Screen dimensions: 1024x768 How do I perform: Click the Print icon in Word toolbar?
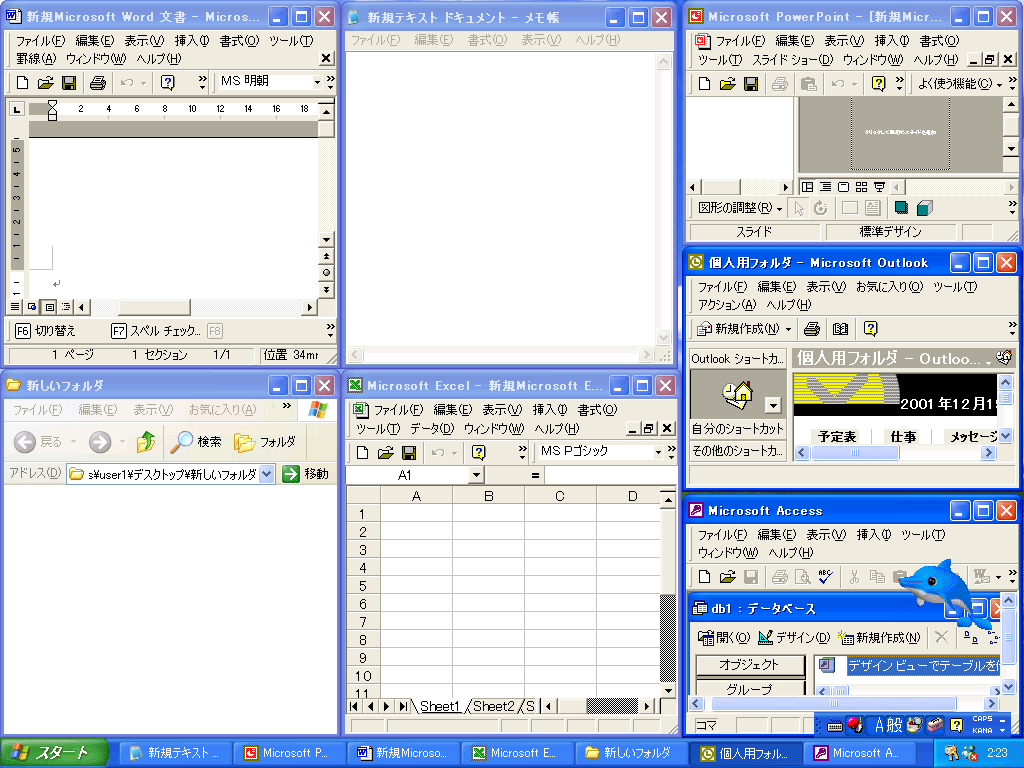[x=98, y=83]
